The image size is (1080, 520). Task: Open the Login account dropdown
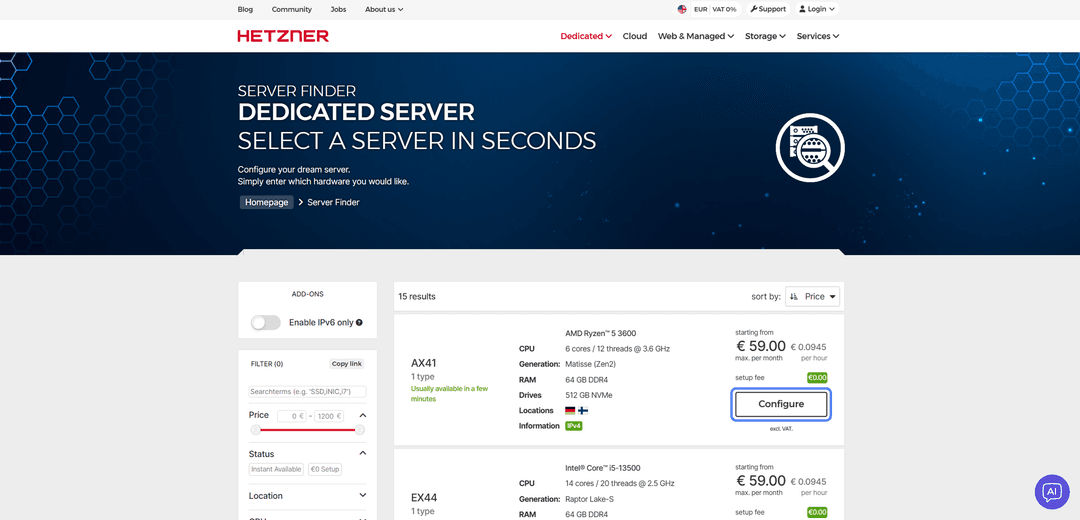click(x=817, y=10)
